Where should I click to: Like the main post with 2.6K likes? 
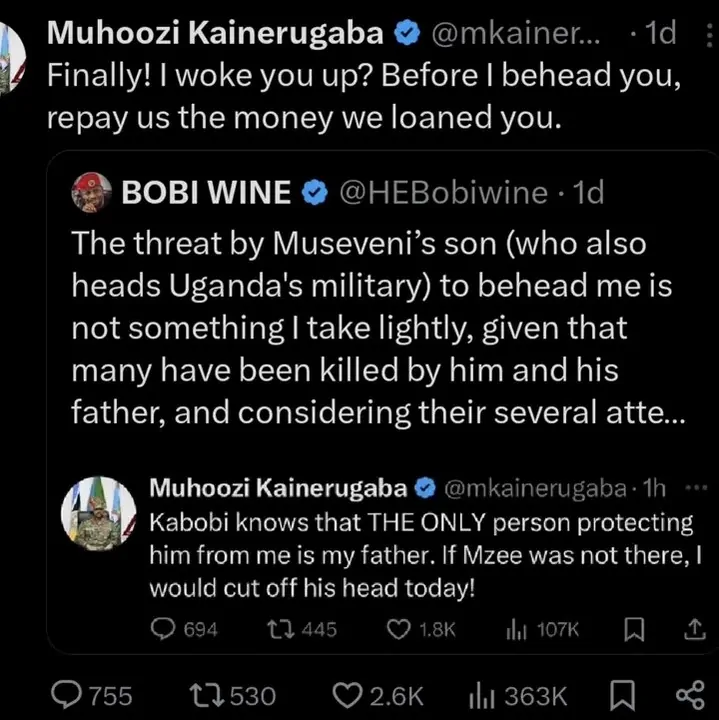pos(346,695)
